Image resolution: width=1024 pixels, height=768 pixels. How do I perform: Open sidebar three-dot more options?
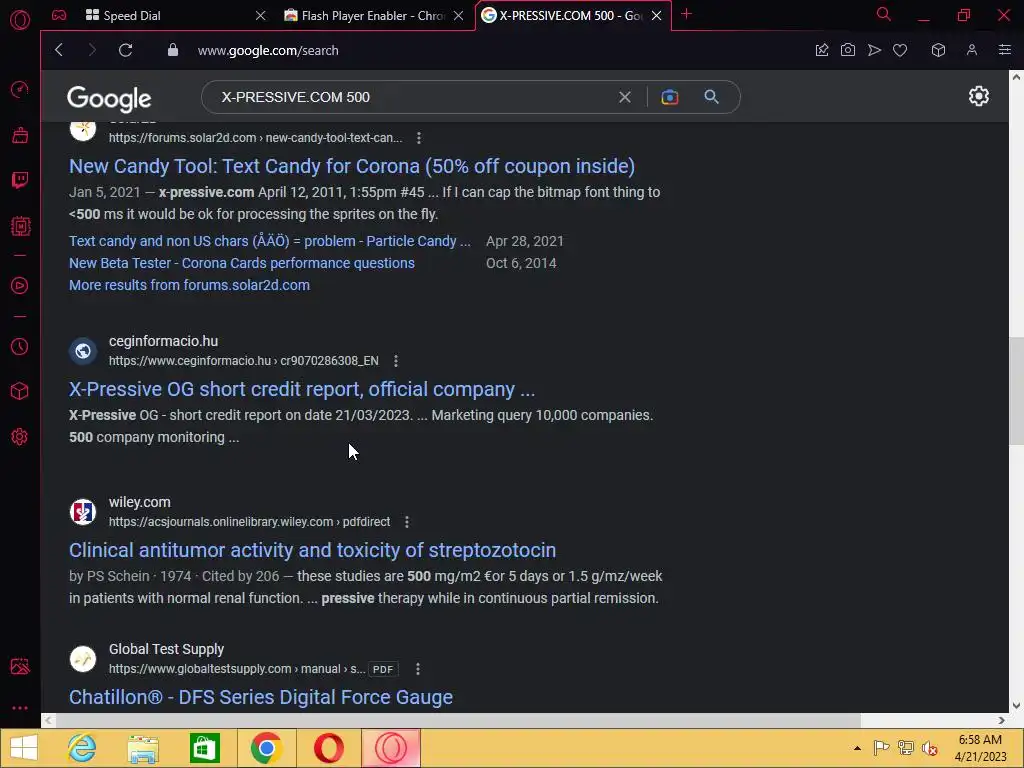[20, 708]
